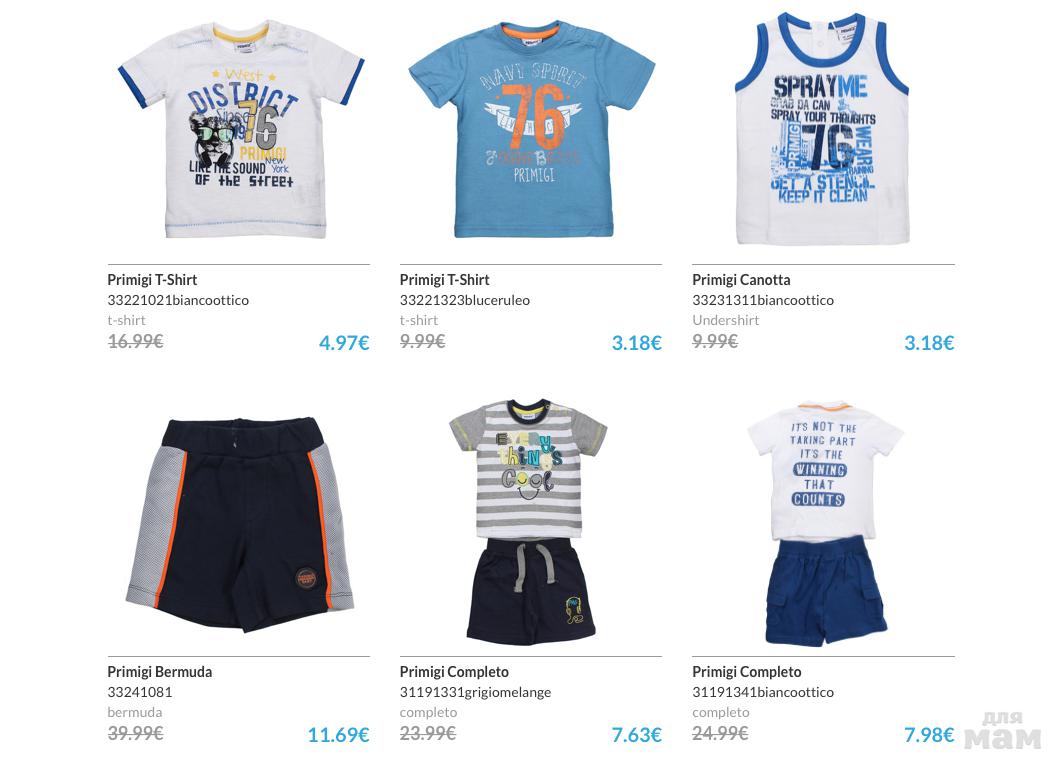The image size is (1058, 765).
Task: Open the blue Navy Spirit 76 t-shirt image
Action: tap(532, 130)
